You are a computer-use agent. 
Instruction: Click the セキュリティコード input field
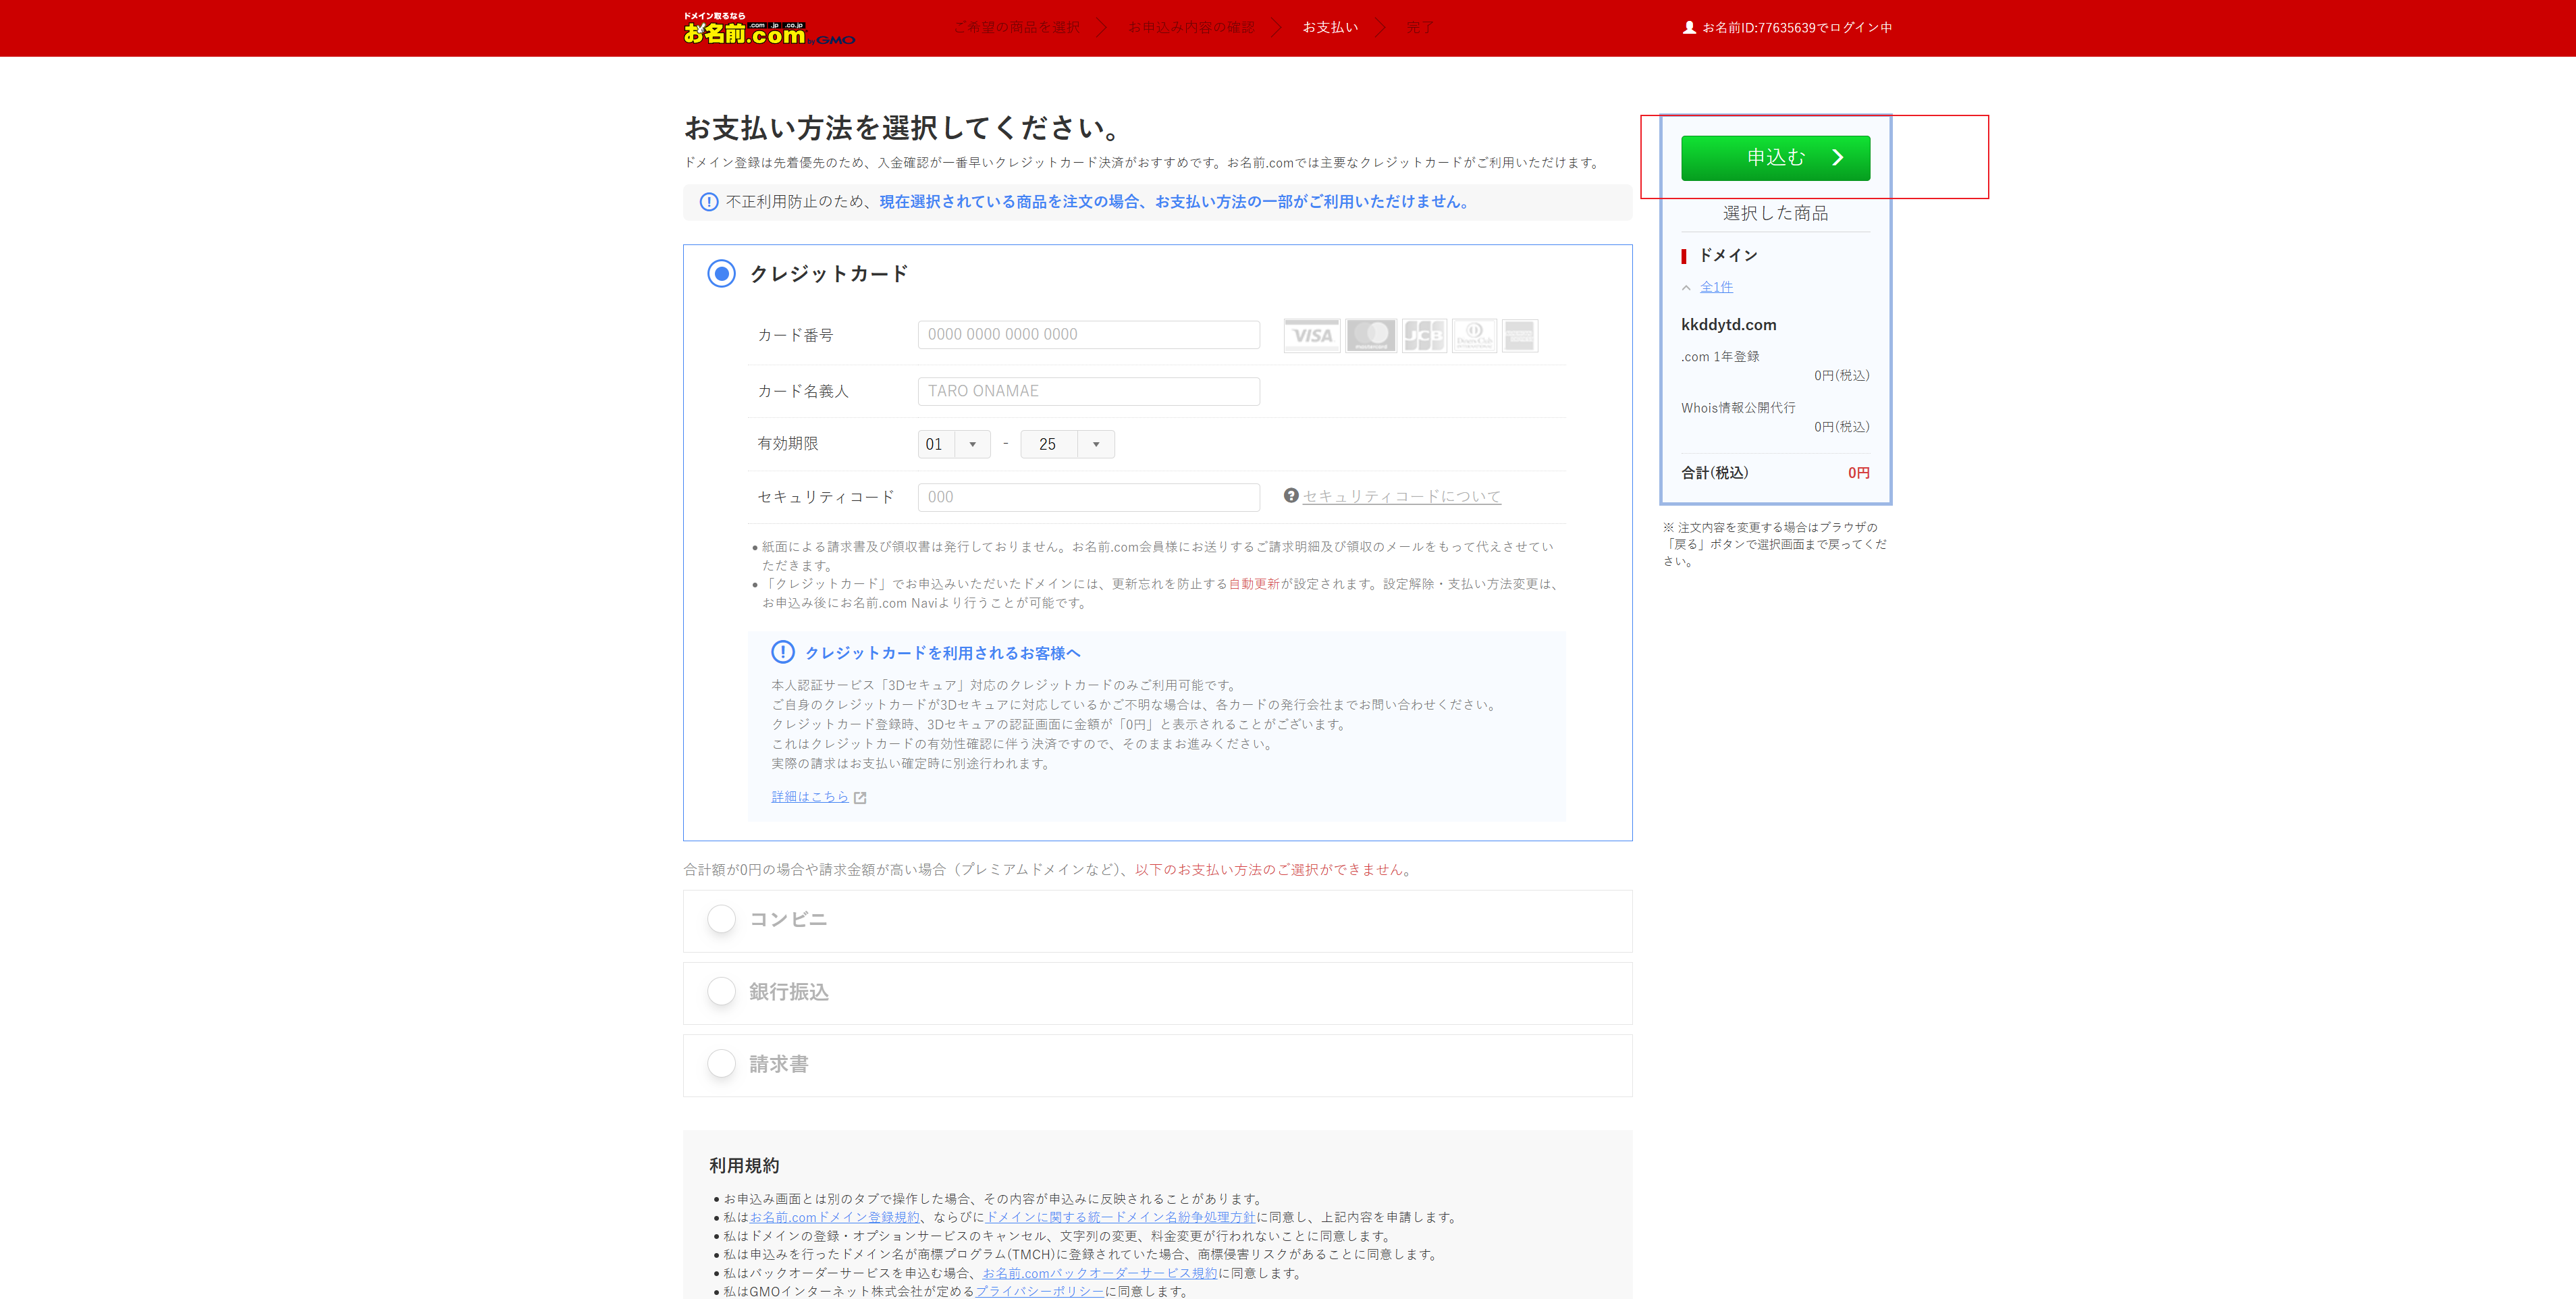pos(1088,497)
